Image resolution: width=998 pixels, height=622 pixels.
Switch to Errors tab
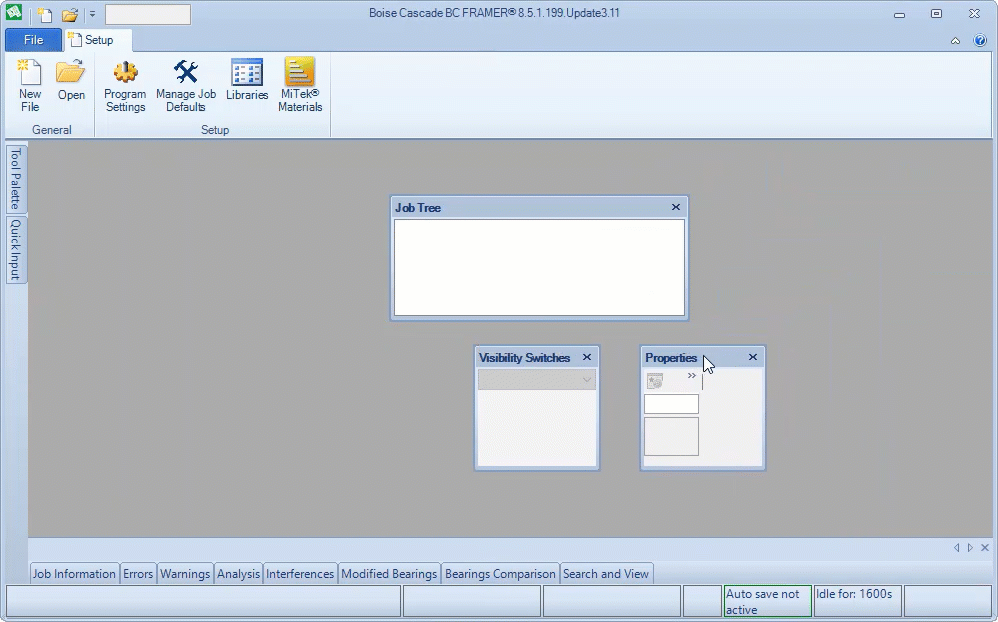click(137, 574)
